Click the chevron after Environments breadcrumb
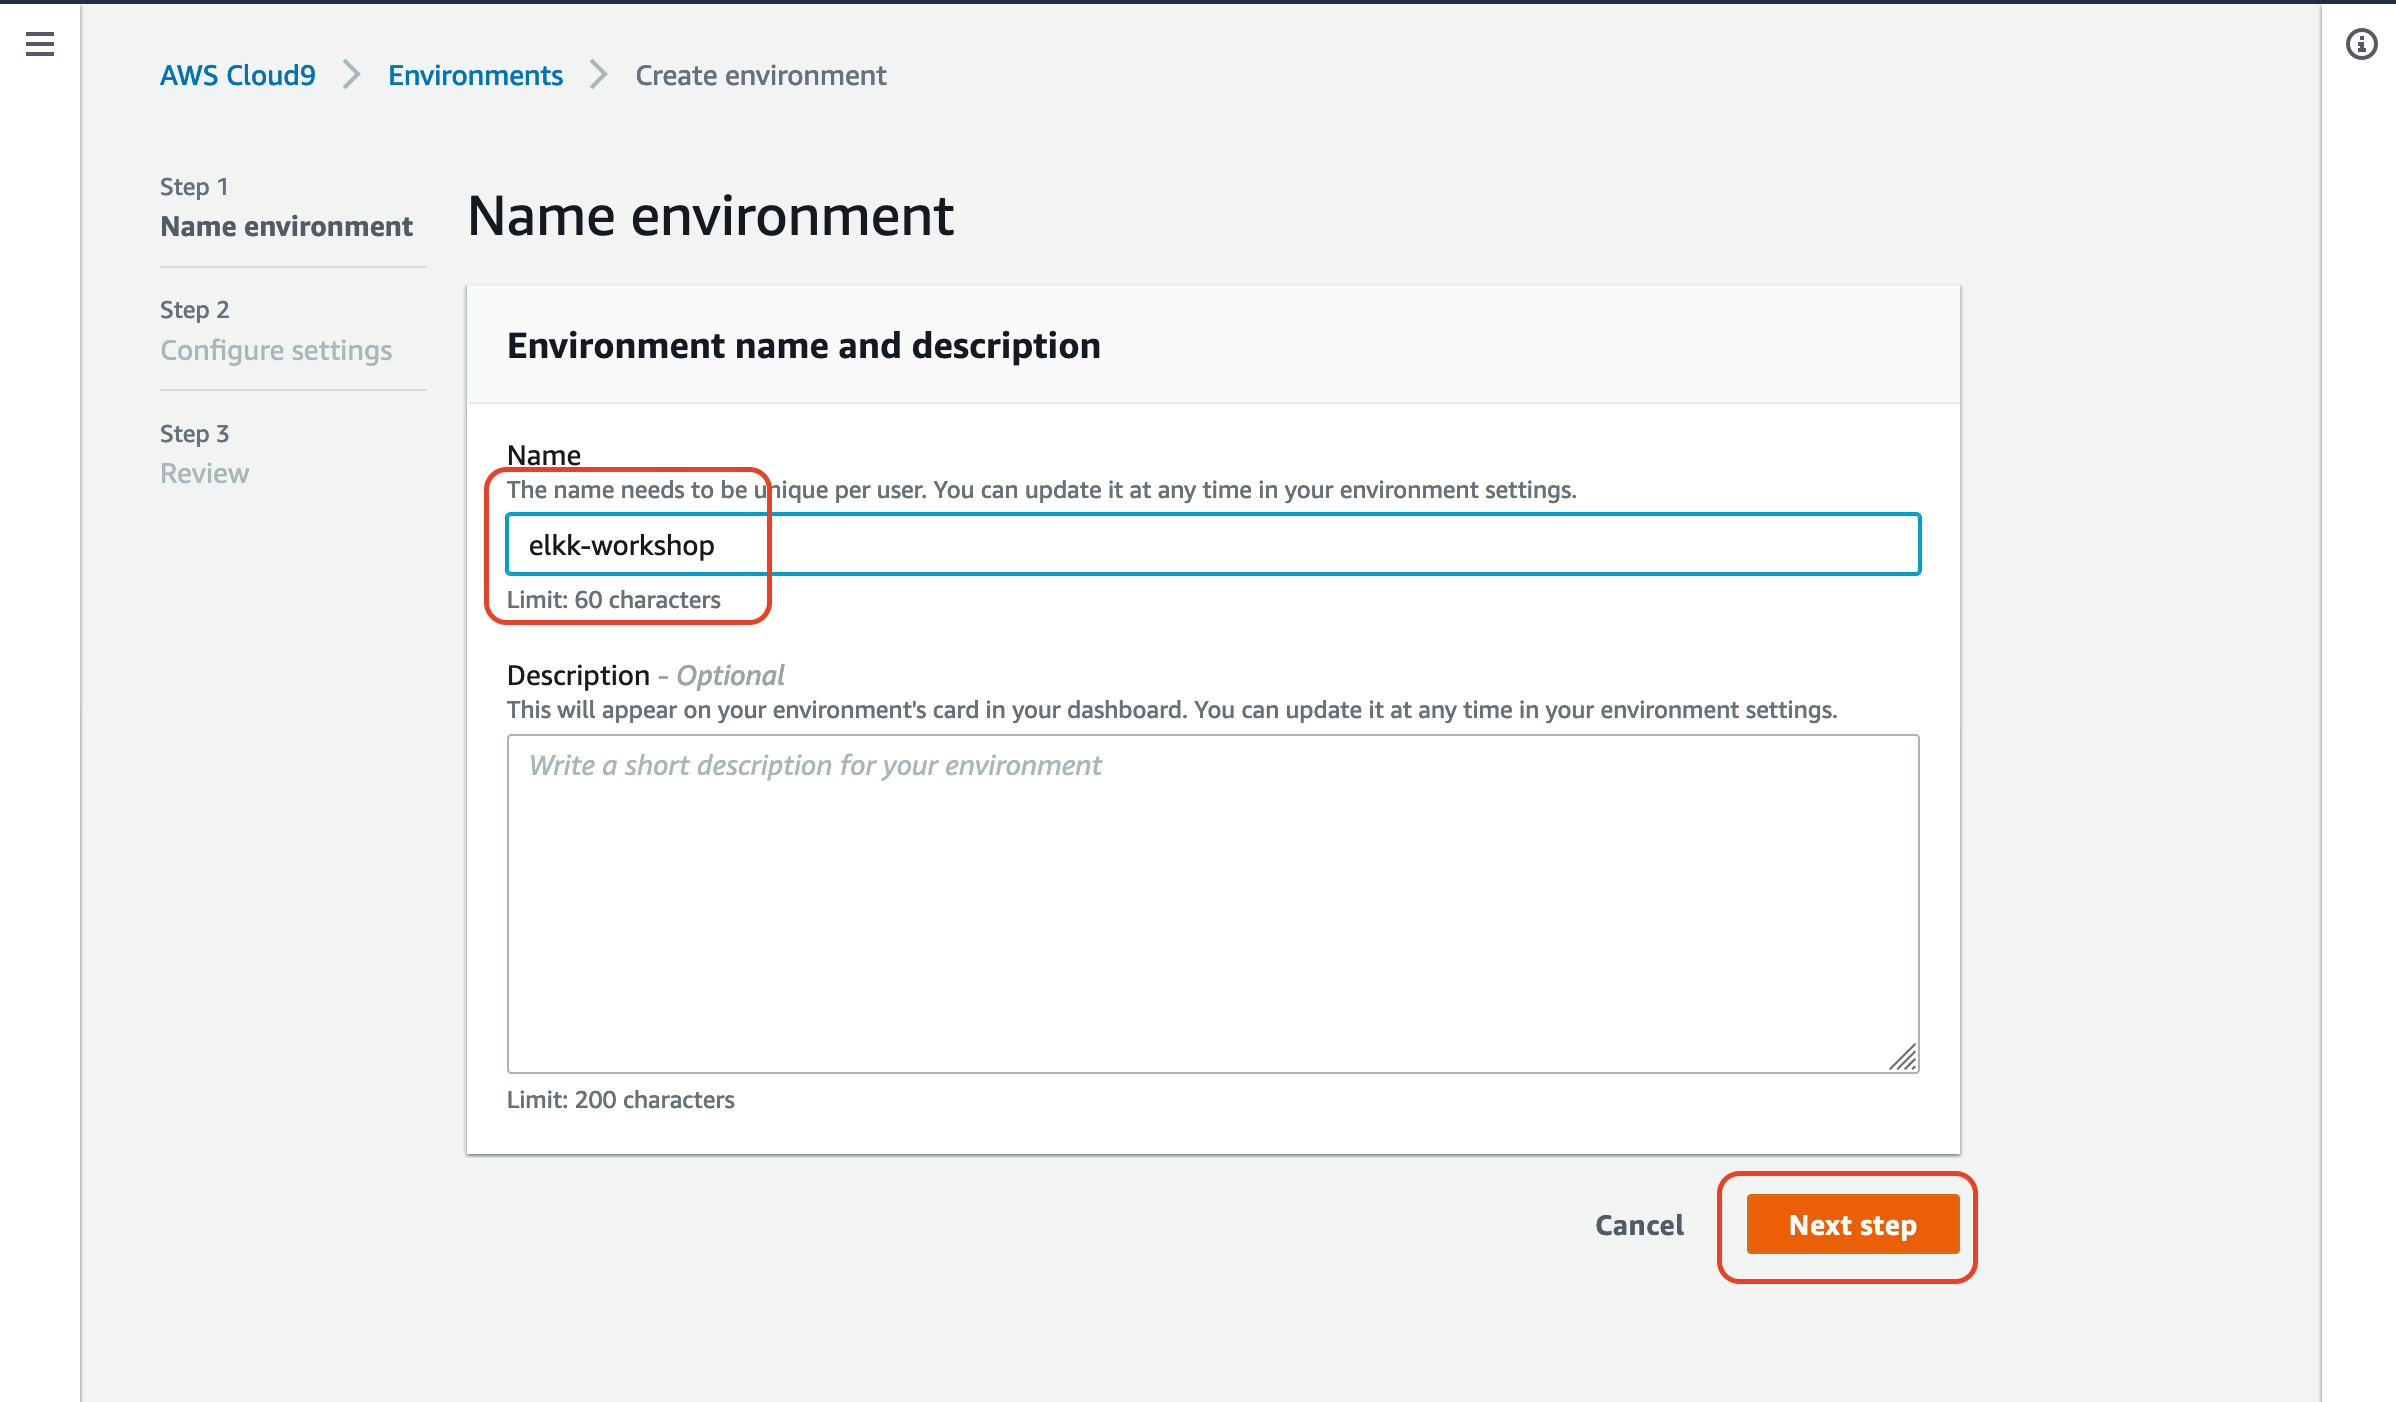 click(x=598, y=75)
